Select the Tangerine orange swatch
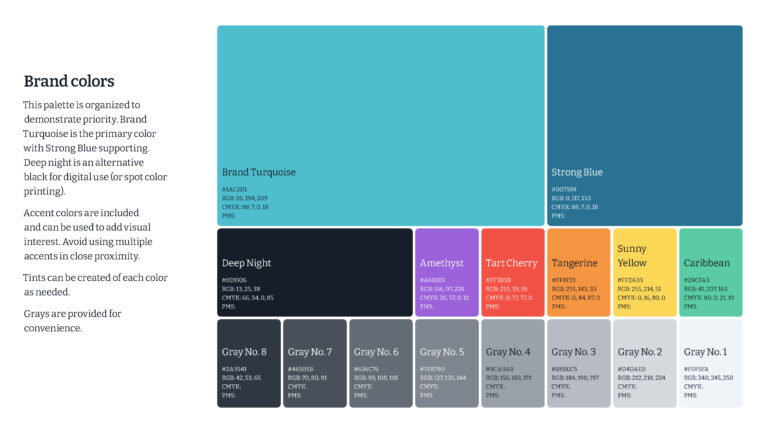This screenshot has width=768, height=432. pyautogui.click(x=578, y=272)
